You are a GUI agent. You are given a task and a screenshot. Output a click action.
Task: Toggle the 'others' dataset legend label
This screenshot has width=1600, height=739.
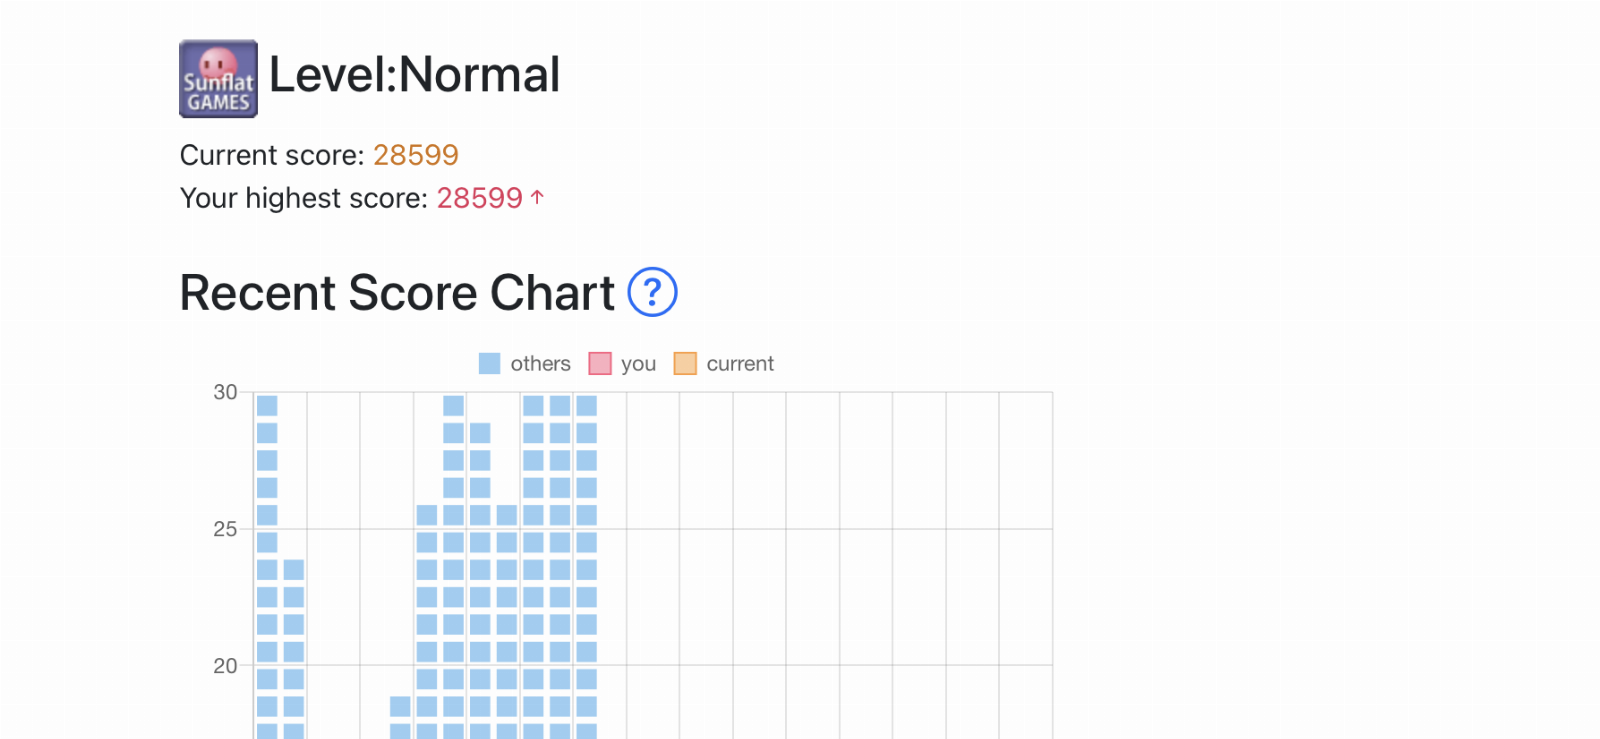(x=540, y=364)
